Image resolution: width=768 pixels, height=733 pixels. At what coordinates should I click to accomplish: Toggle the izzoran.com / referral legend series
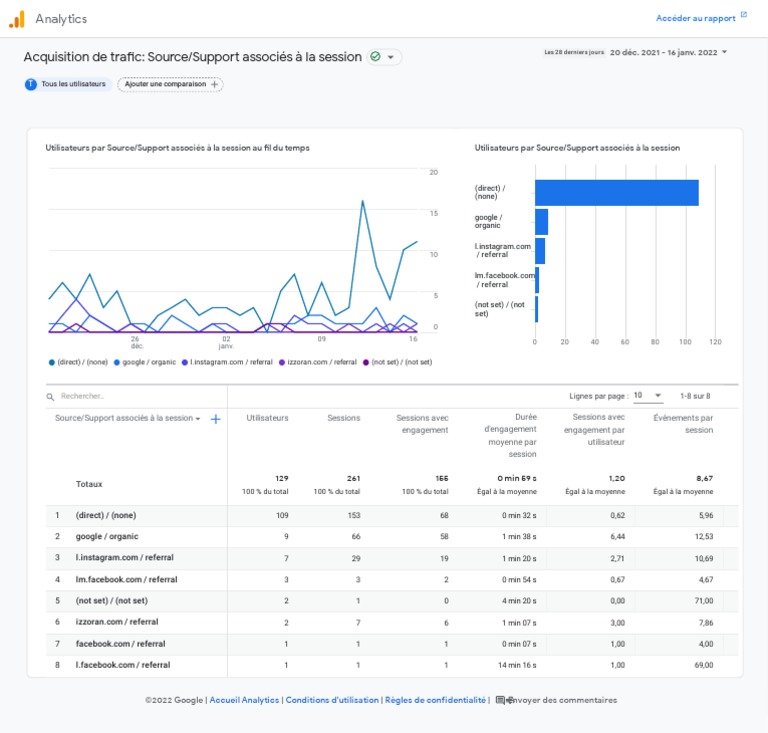[317, 362]
